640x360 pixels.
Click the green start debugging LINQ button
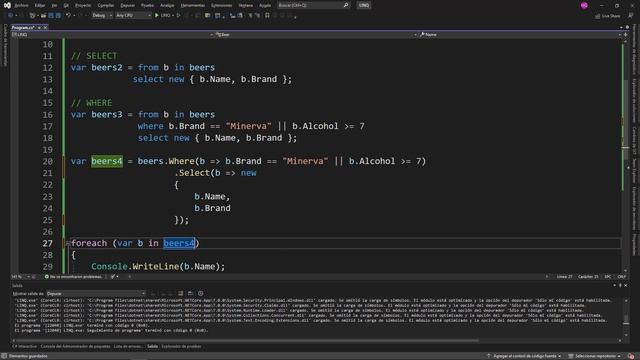click(162, 16)
